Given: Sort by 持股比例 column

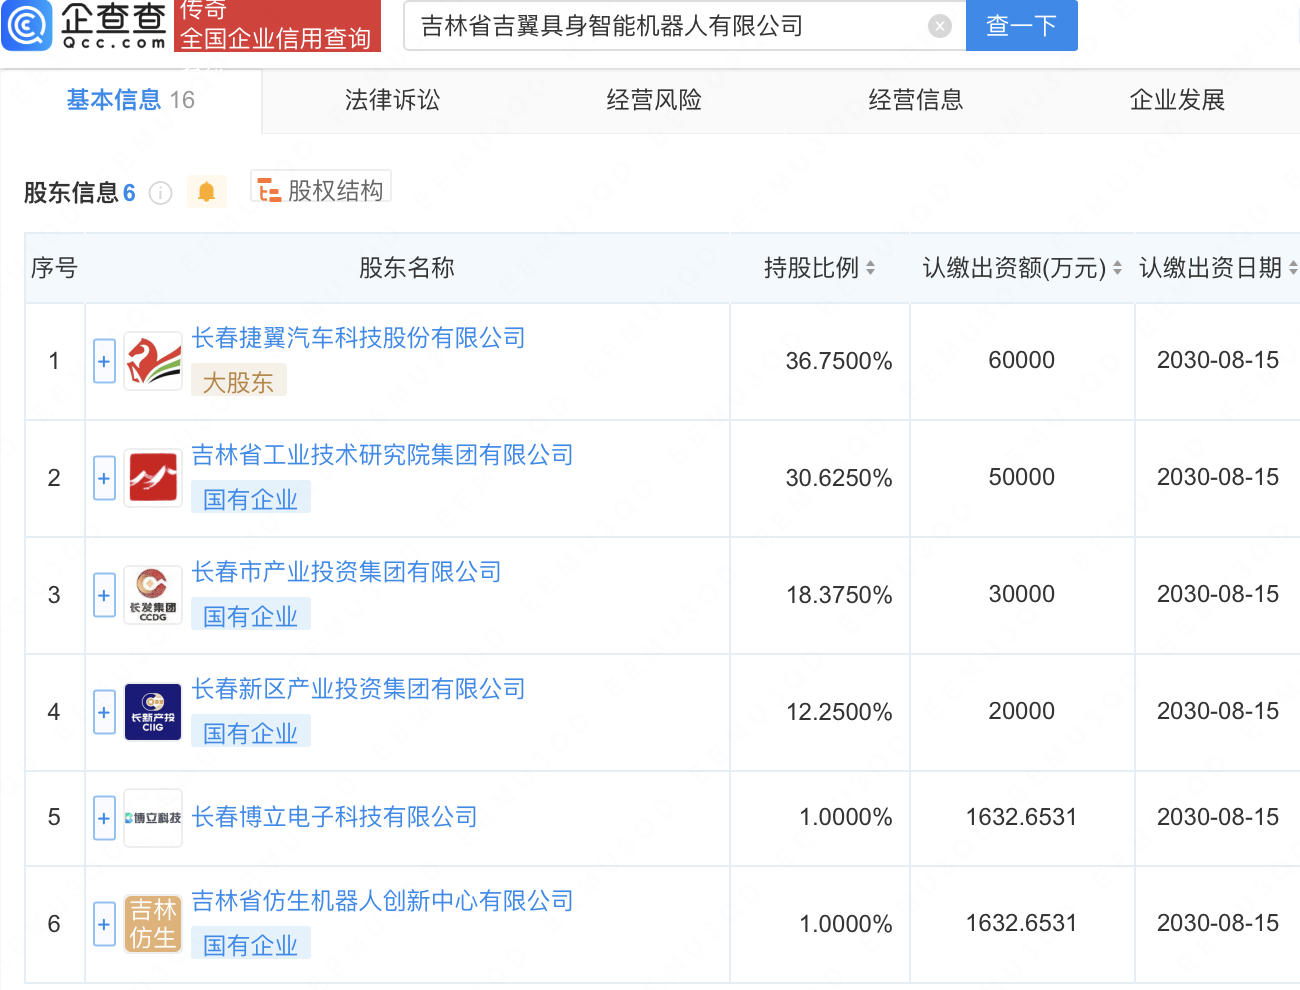Looking at the screenshot, I should 870,268.
